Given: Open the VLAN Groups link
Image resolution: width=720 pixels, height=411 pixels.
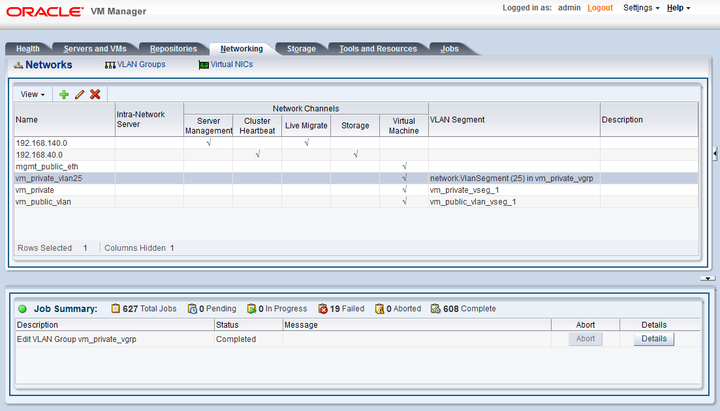Looking at the screenshot, I should point(141,65).
